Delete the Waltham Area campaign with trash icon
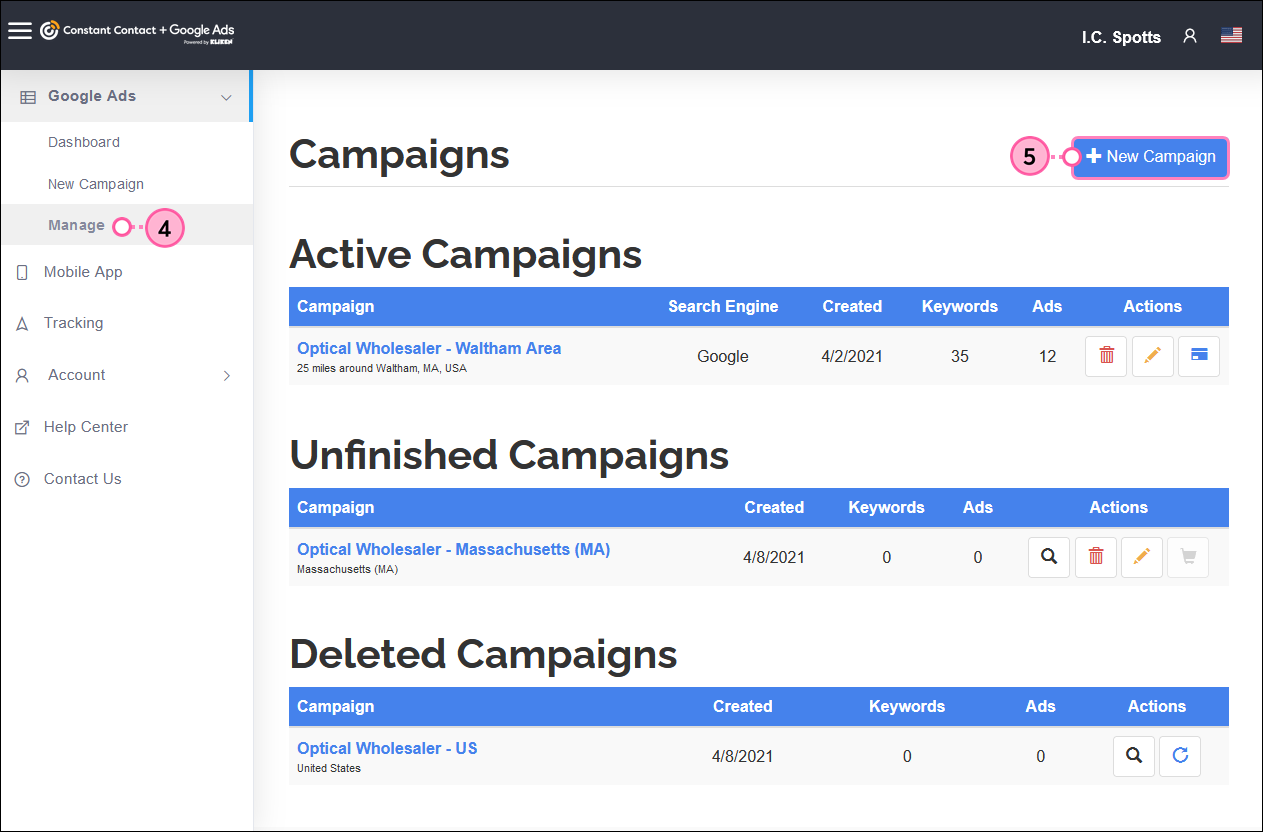1263x832 pixels. click(1106, 356)
